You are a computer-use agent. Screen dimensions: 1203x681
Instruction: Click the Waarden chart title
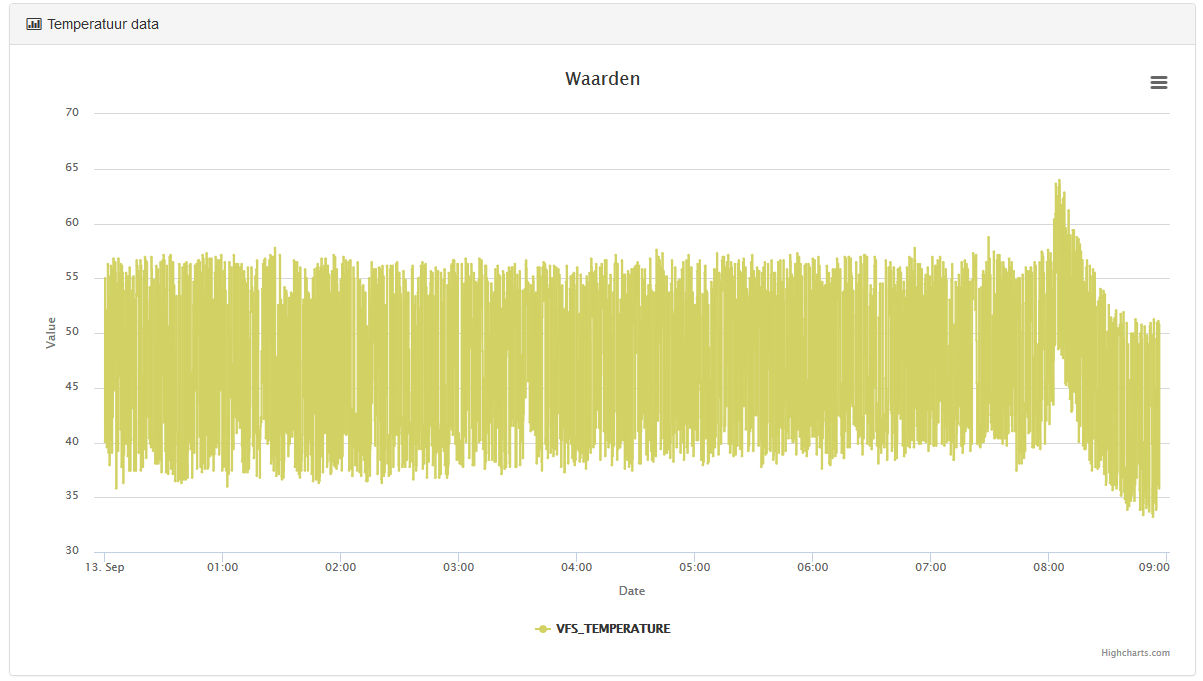tap(602, 79)
